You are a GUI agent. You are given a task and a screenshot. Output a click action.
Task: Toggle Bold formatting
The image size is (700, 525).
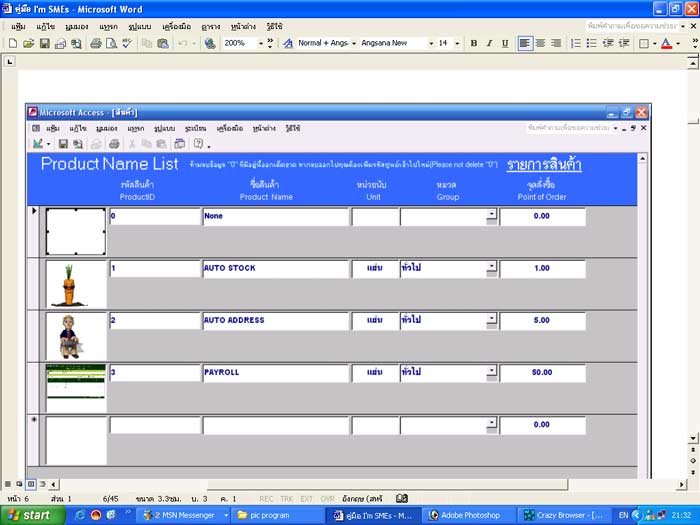point(474,44)
